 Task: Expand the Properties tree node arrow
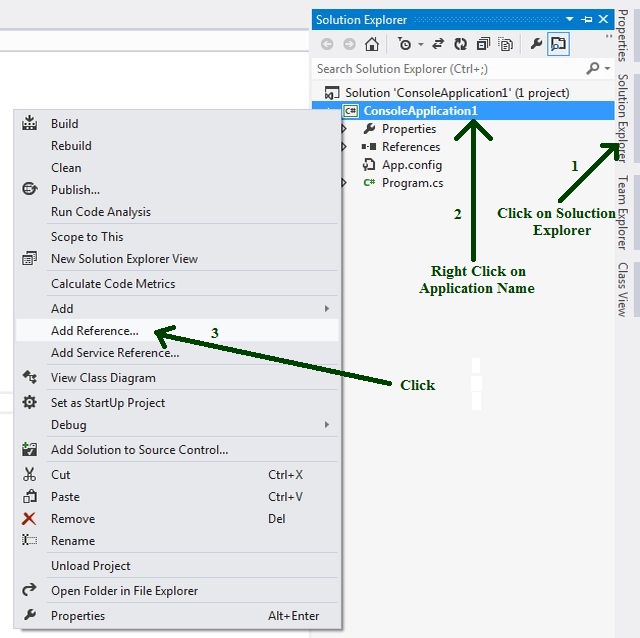pyautogui.click(x=344, y=129)
